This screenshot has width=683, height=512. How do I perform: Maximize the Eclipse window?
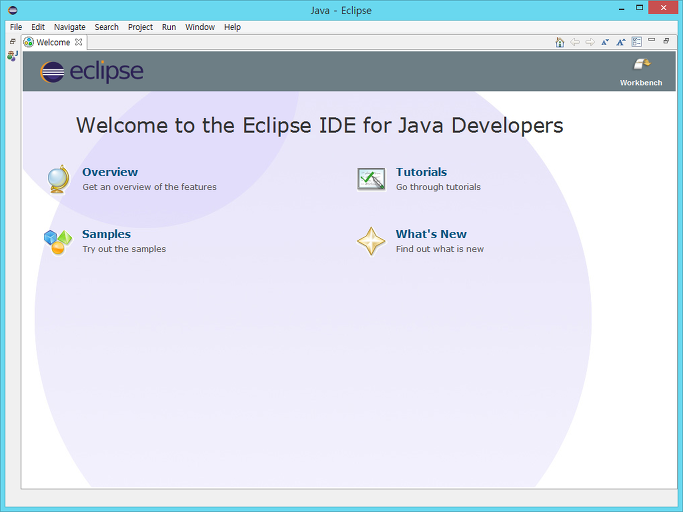coord(639,7)
